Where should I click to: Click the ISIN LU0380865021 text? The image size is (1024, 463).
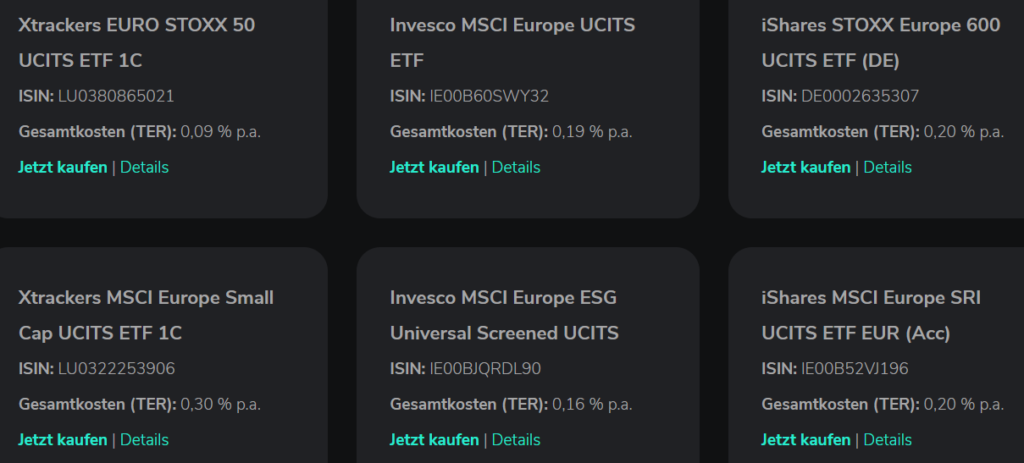tap(116, 96)
